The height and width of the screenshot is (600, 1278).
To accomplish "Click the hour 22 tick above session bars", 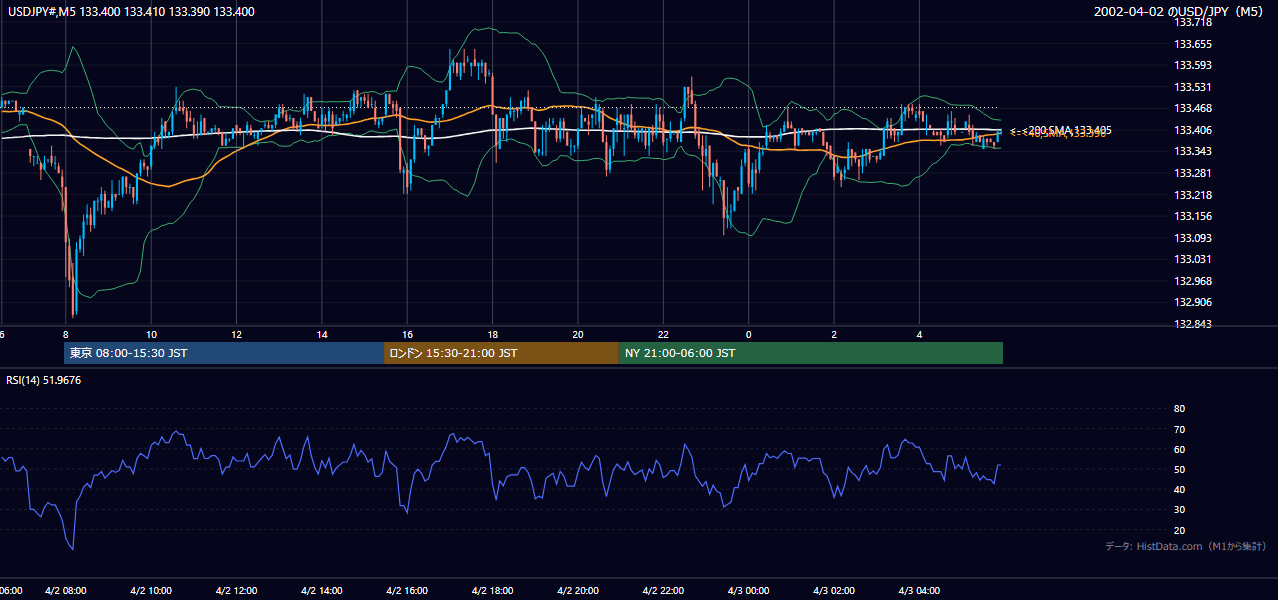I will click(663, 334).
